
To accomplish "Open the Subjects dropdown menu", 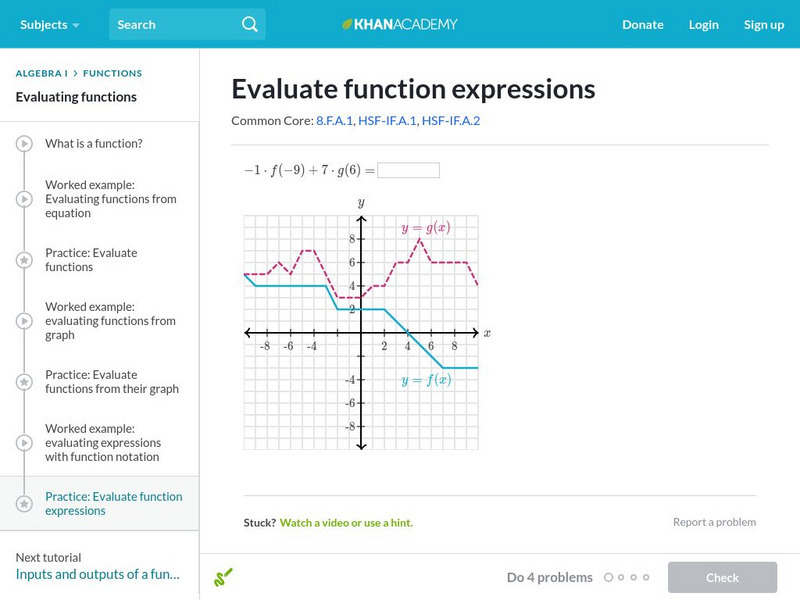I will point(49,24).
